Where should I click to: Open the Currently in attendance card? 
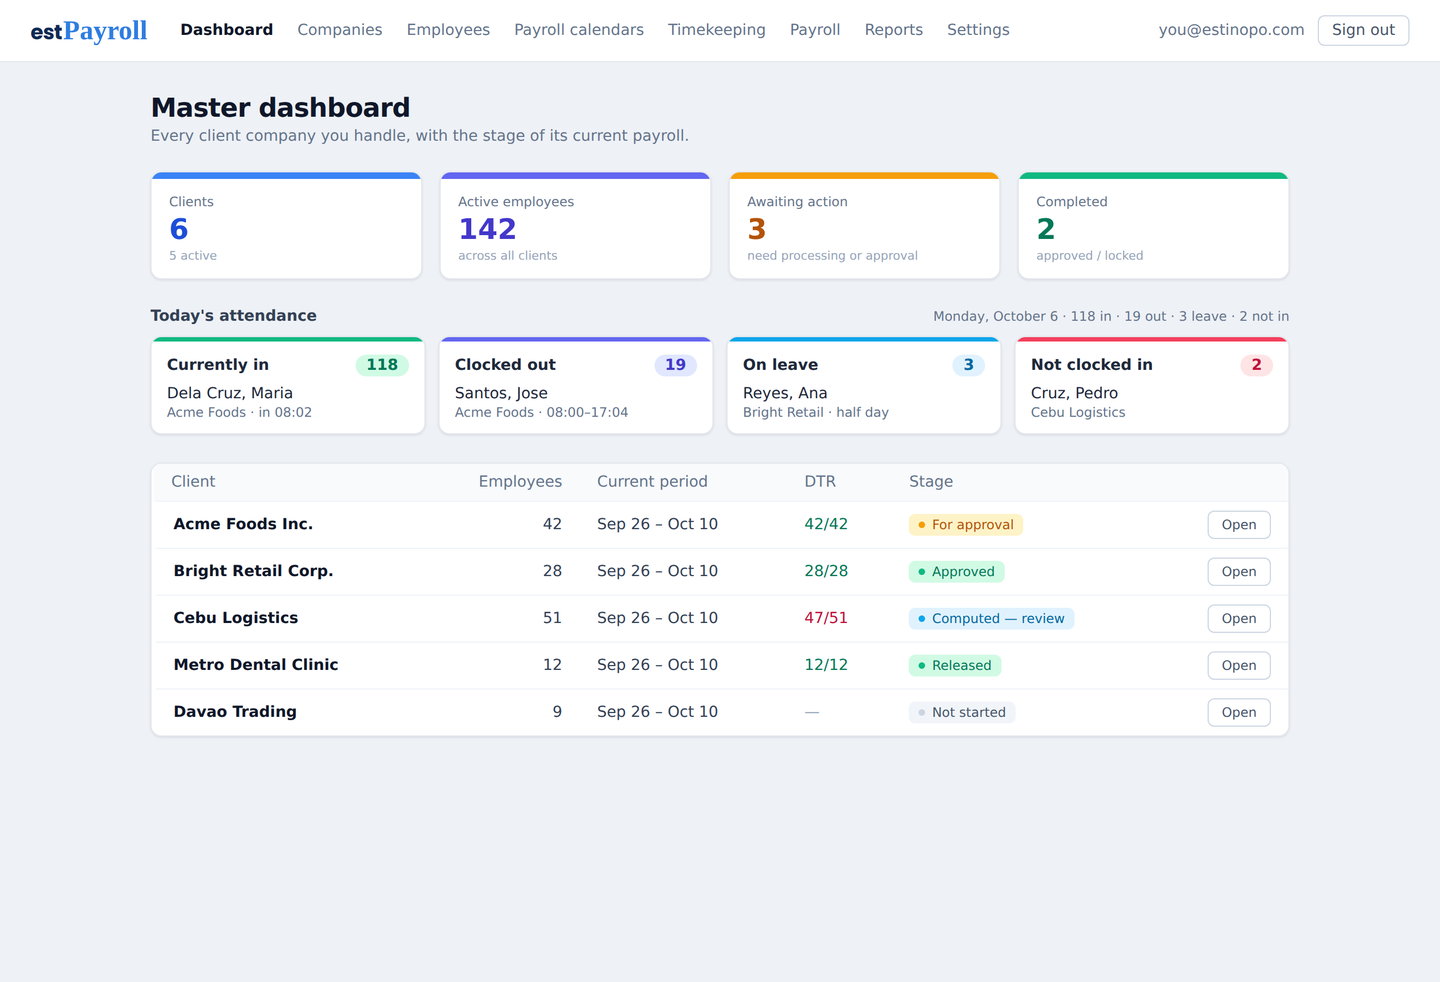pos(288,386)
